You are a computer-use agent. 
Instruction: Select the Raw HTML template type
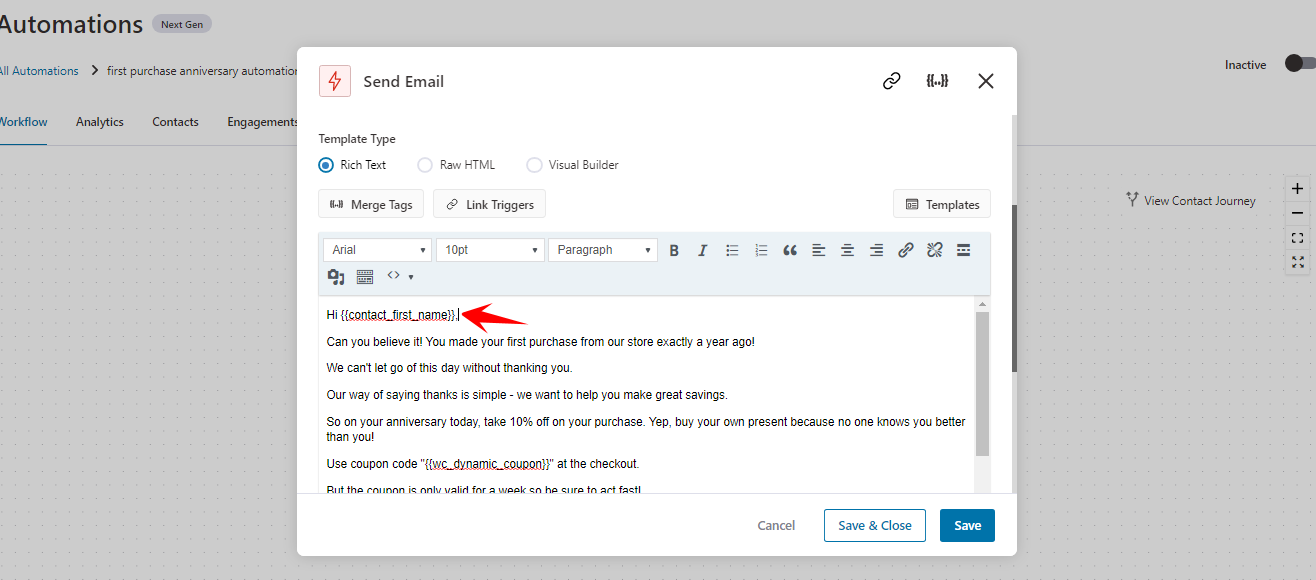(x=425, y=165)
